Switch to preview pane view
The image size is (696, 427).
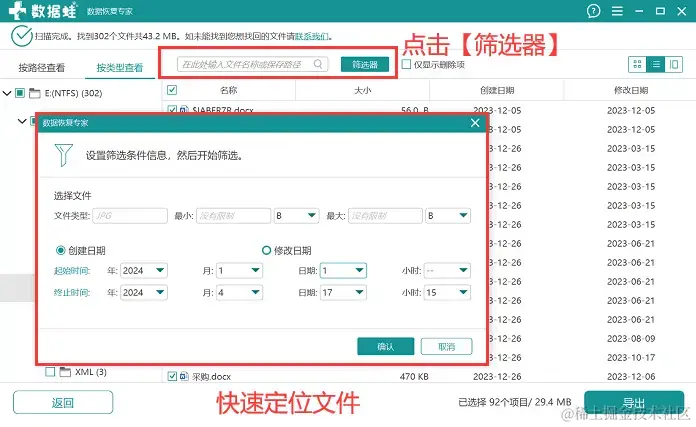[x=673, y=64]
